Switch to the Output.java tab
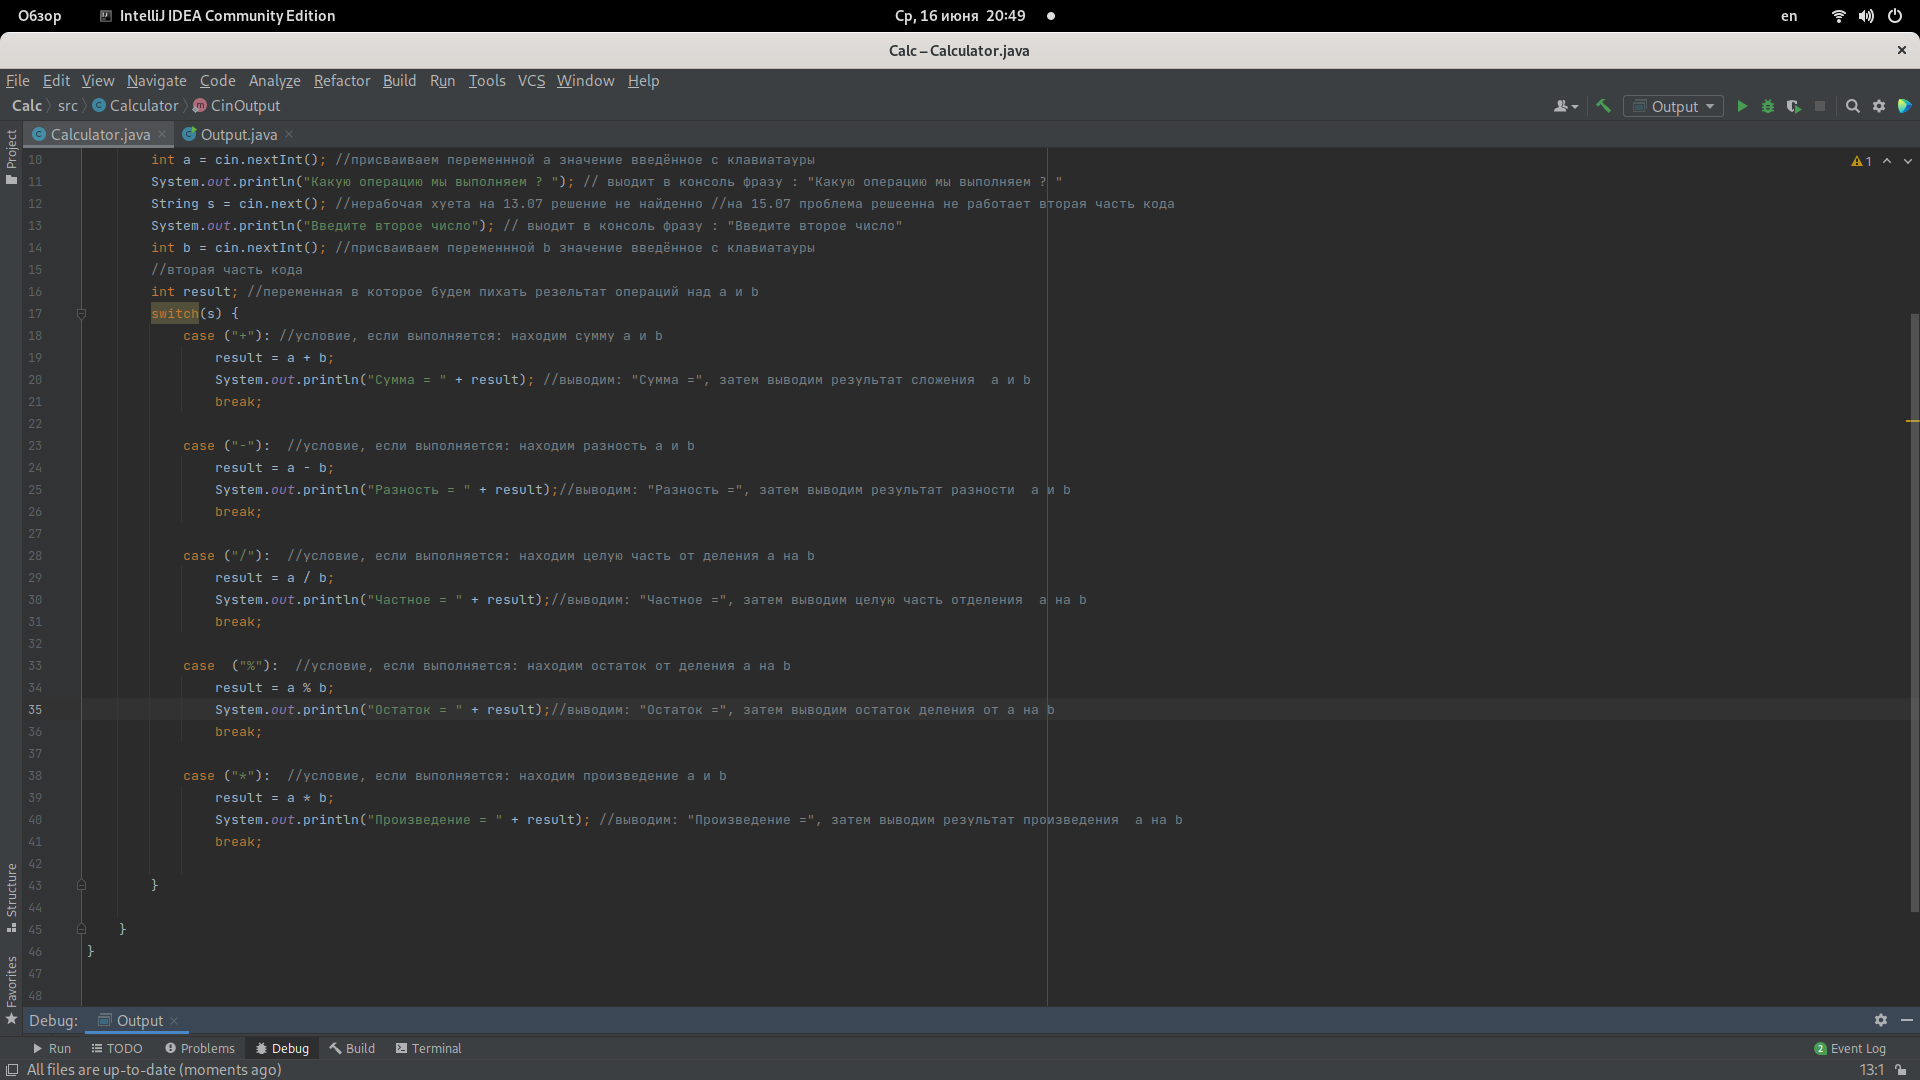This screenshot has height=1080, width=1920. click(x=238, y=134)
